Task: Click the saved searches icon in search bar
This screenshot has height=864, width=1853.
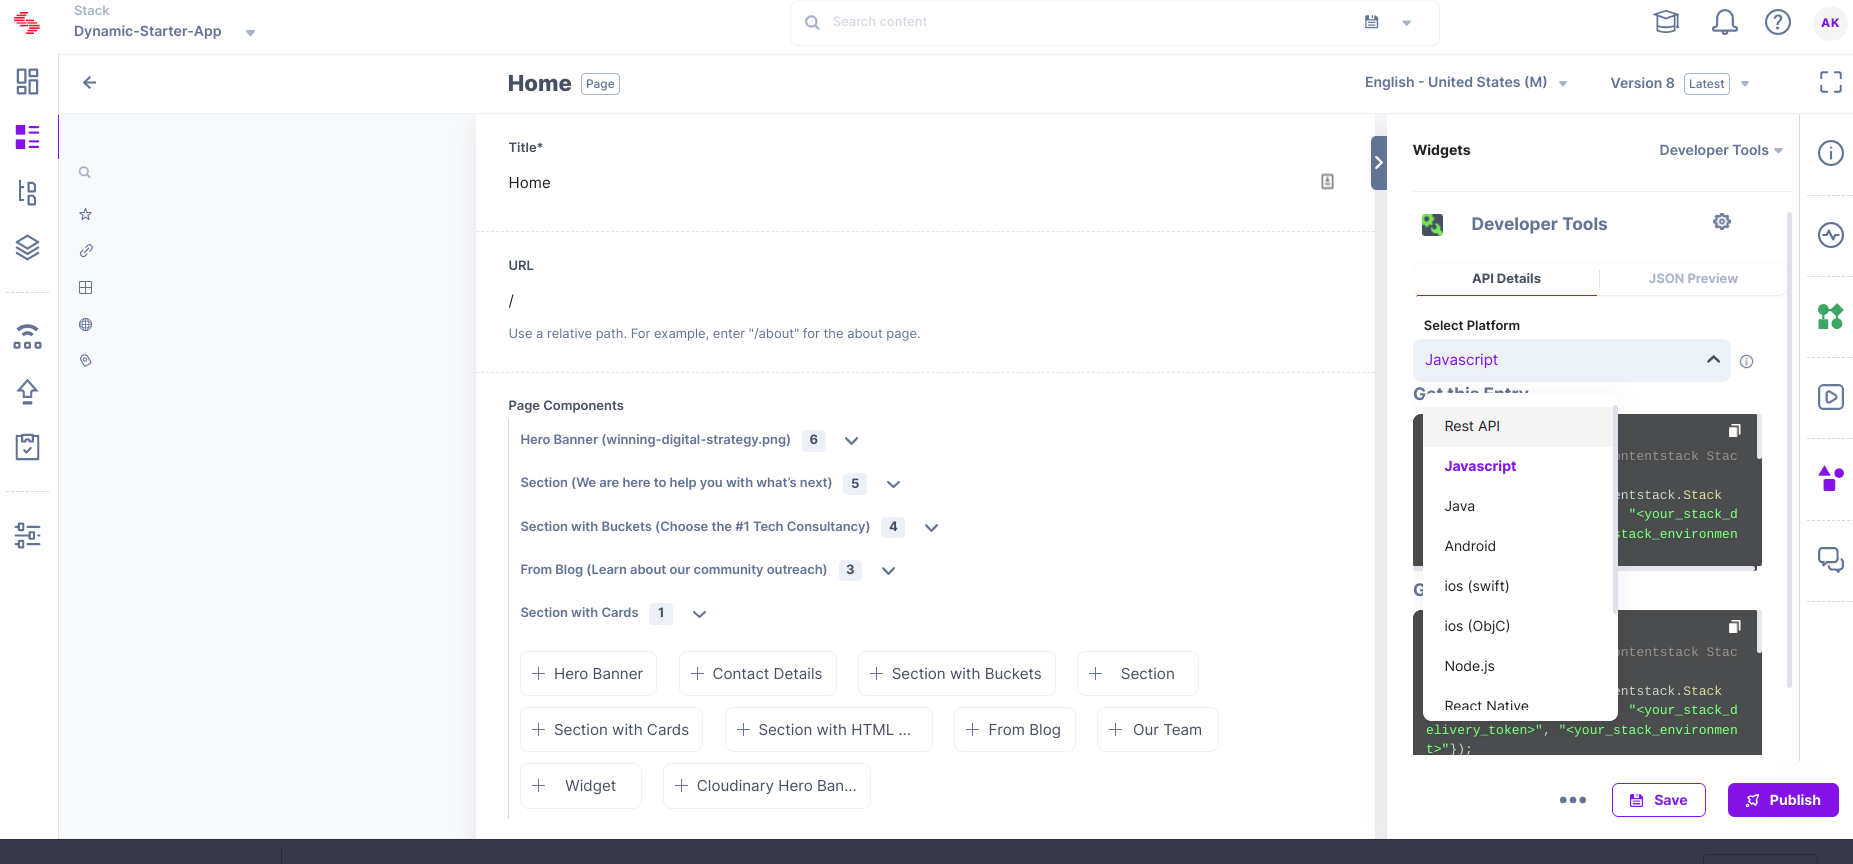Action: pos(1372,22)
